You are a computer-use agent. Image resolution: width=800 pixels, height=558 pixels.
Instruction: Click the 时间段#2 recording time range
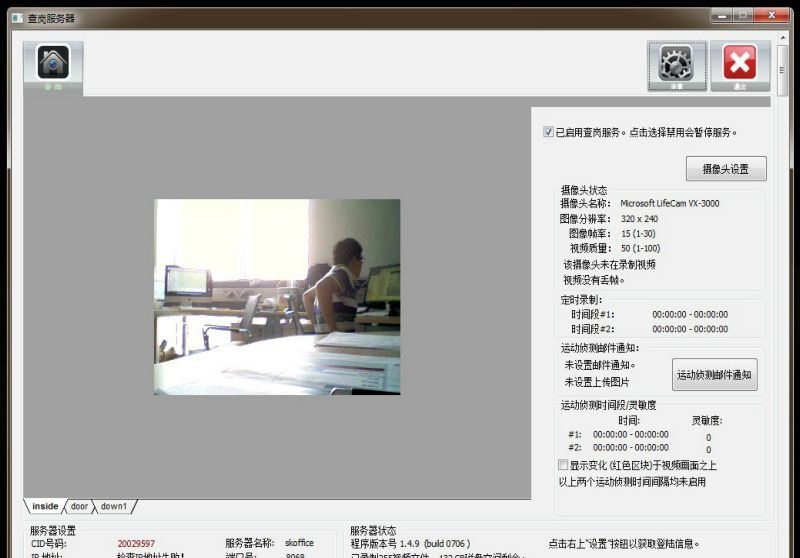coord(690,329)
